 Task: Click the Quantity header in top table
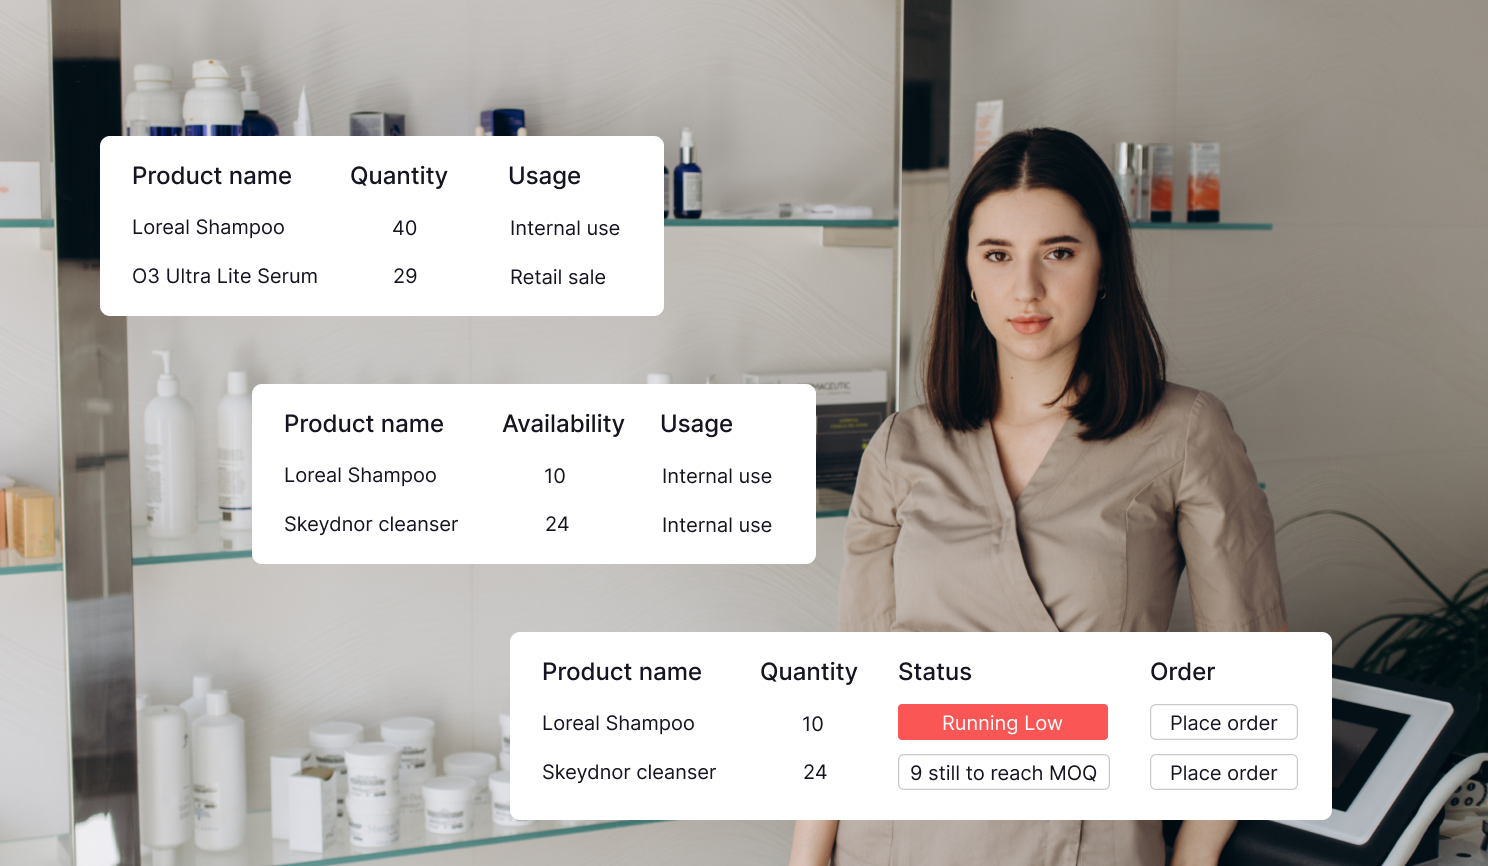pos(398,175)
